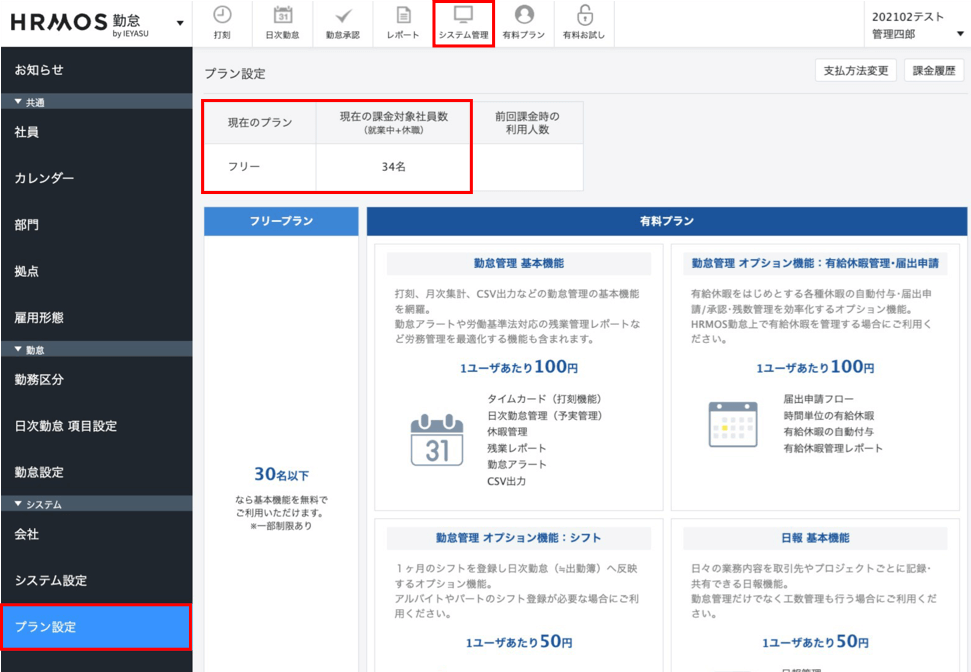Collapse the 勤怠 sidebar section

coord(19,349)
